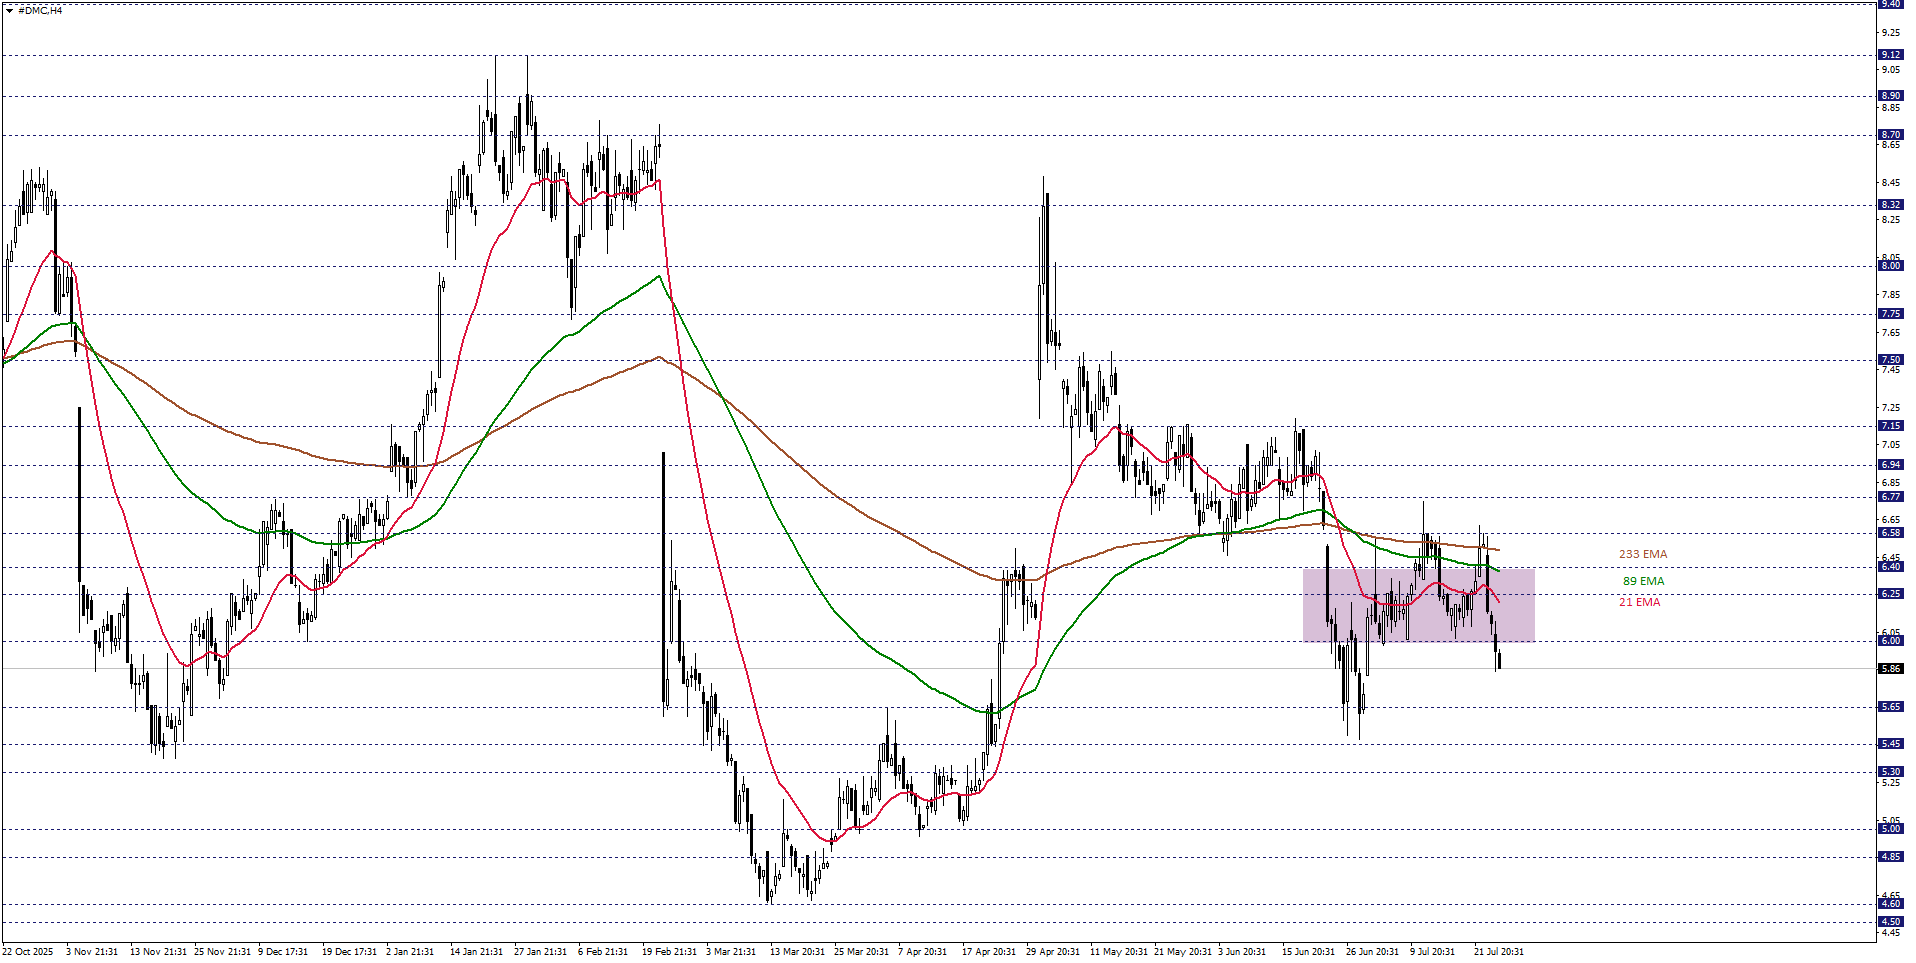Viewport: 1916px width, 963px height.
Task: Click the 21 Jul 20:31 time axis label
Action: click(x=1498, y=952)
